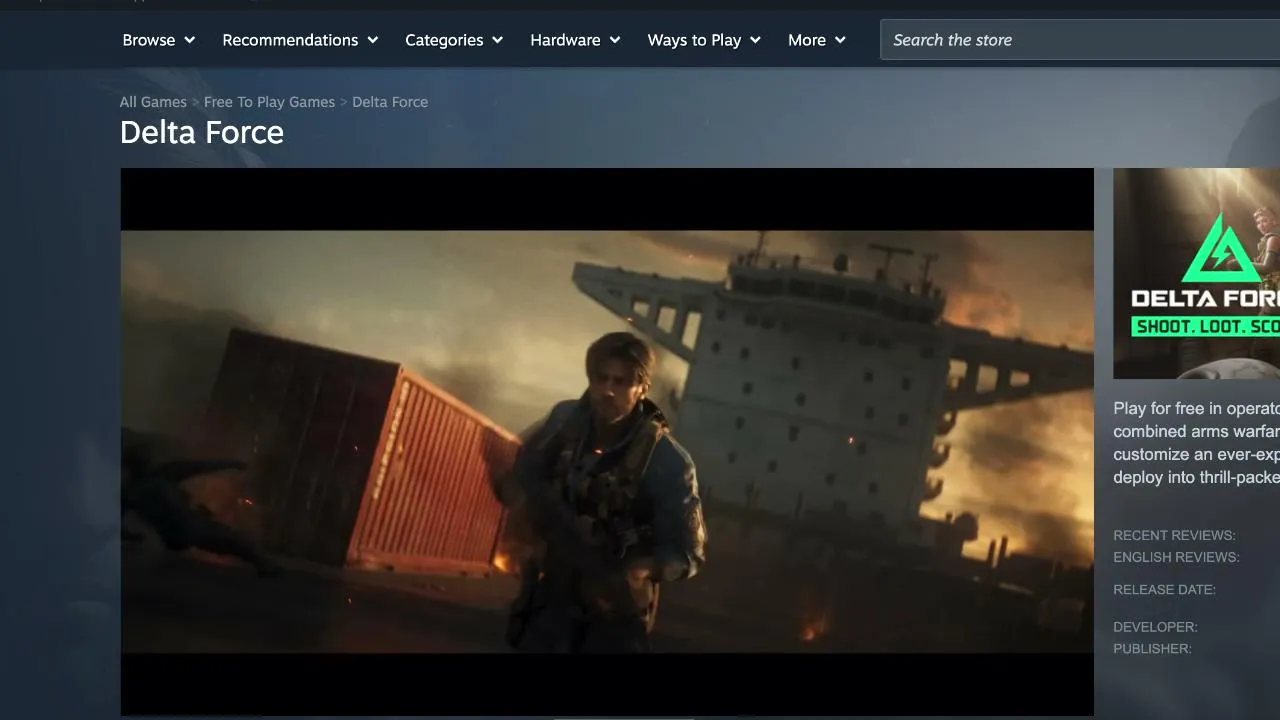Open Free To Play Games breadcrumb link
1280x720 pixels.
269,102
